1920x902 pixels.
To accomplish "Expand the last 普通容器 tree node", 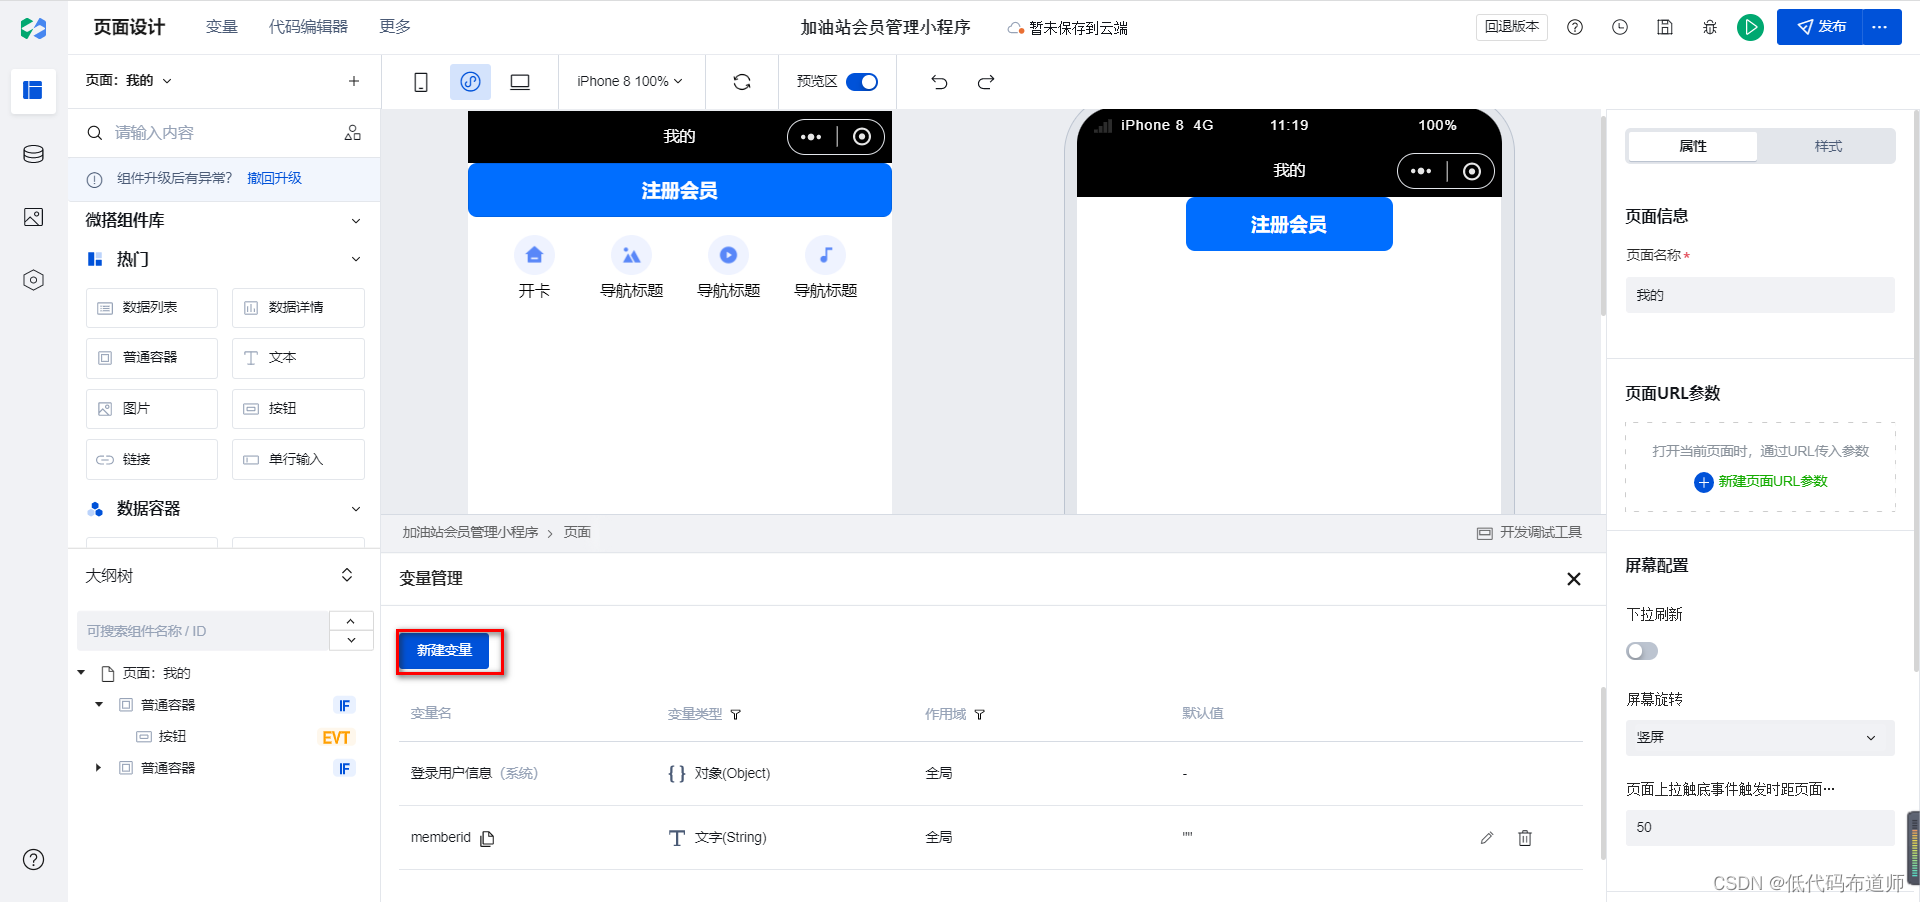I will tap(98, 768).
